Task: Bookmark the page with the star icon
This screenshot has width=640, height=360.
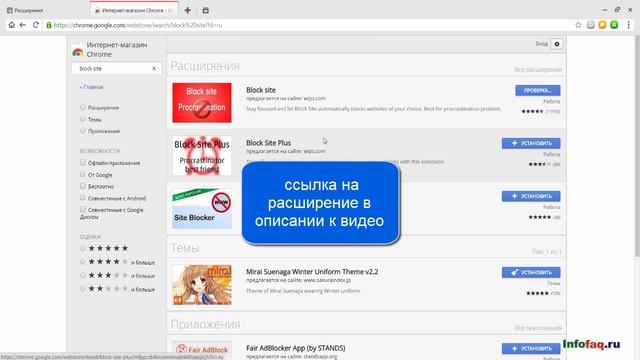Action: pyautogui.click(x=578, y=25)
